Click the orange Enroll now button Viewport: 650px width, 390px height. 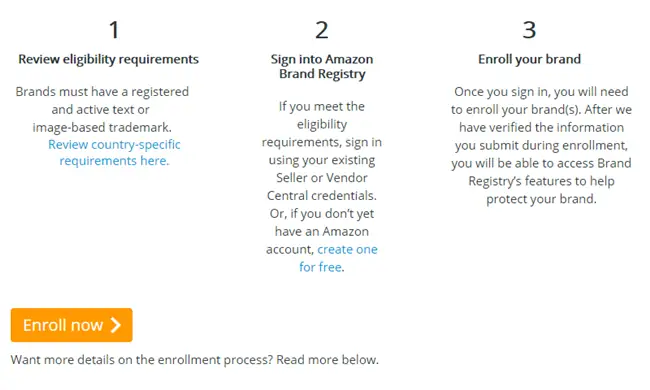(x=72, y=325)
